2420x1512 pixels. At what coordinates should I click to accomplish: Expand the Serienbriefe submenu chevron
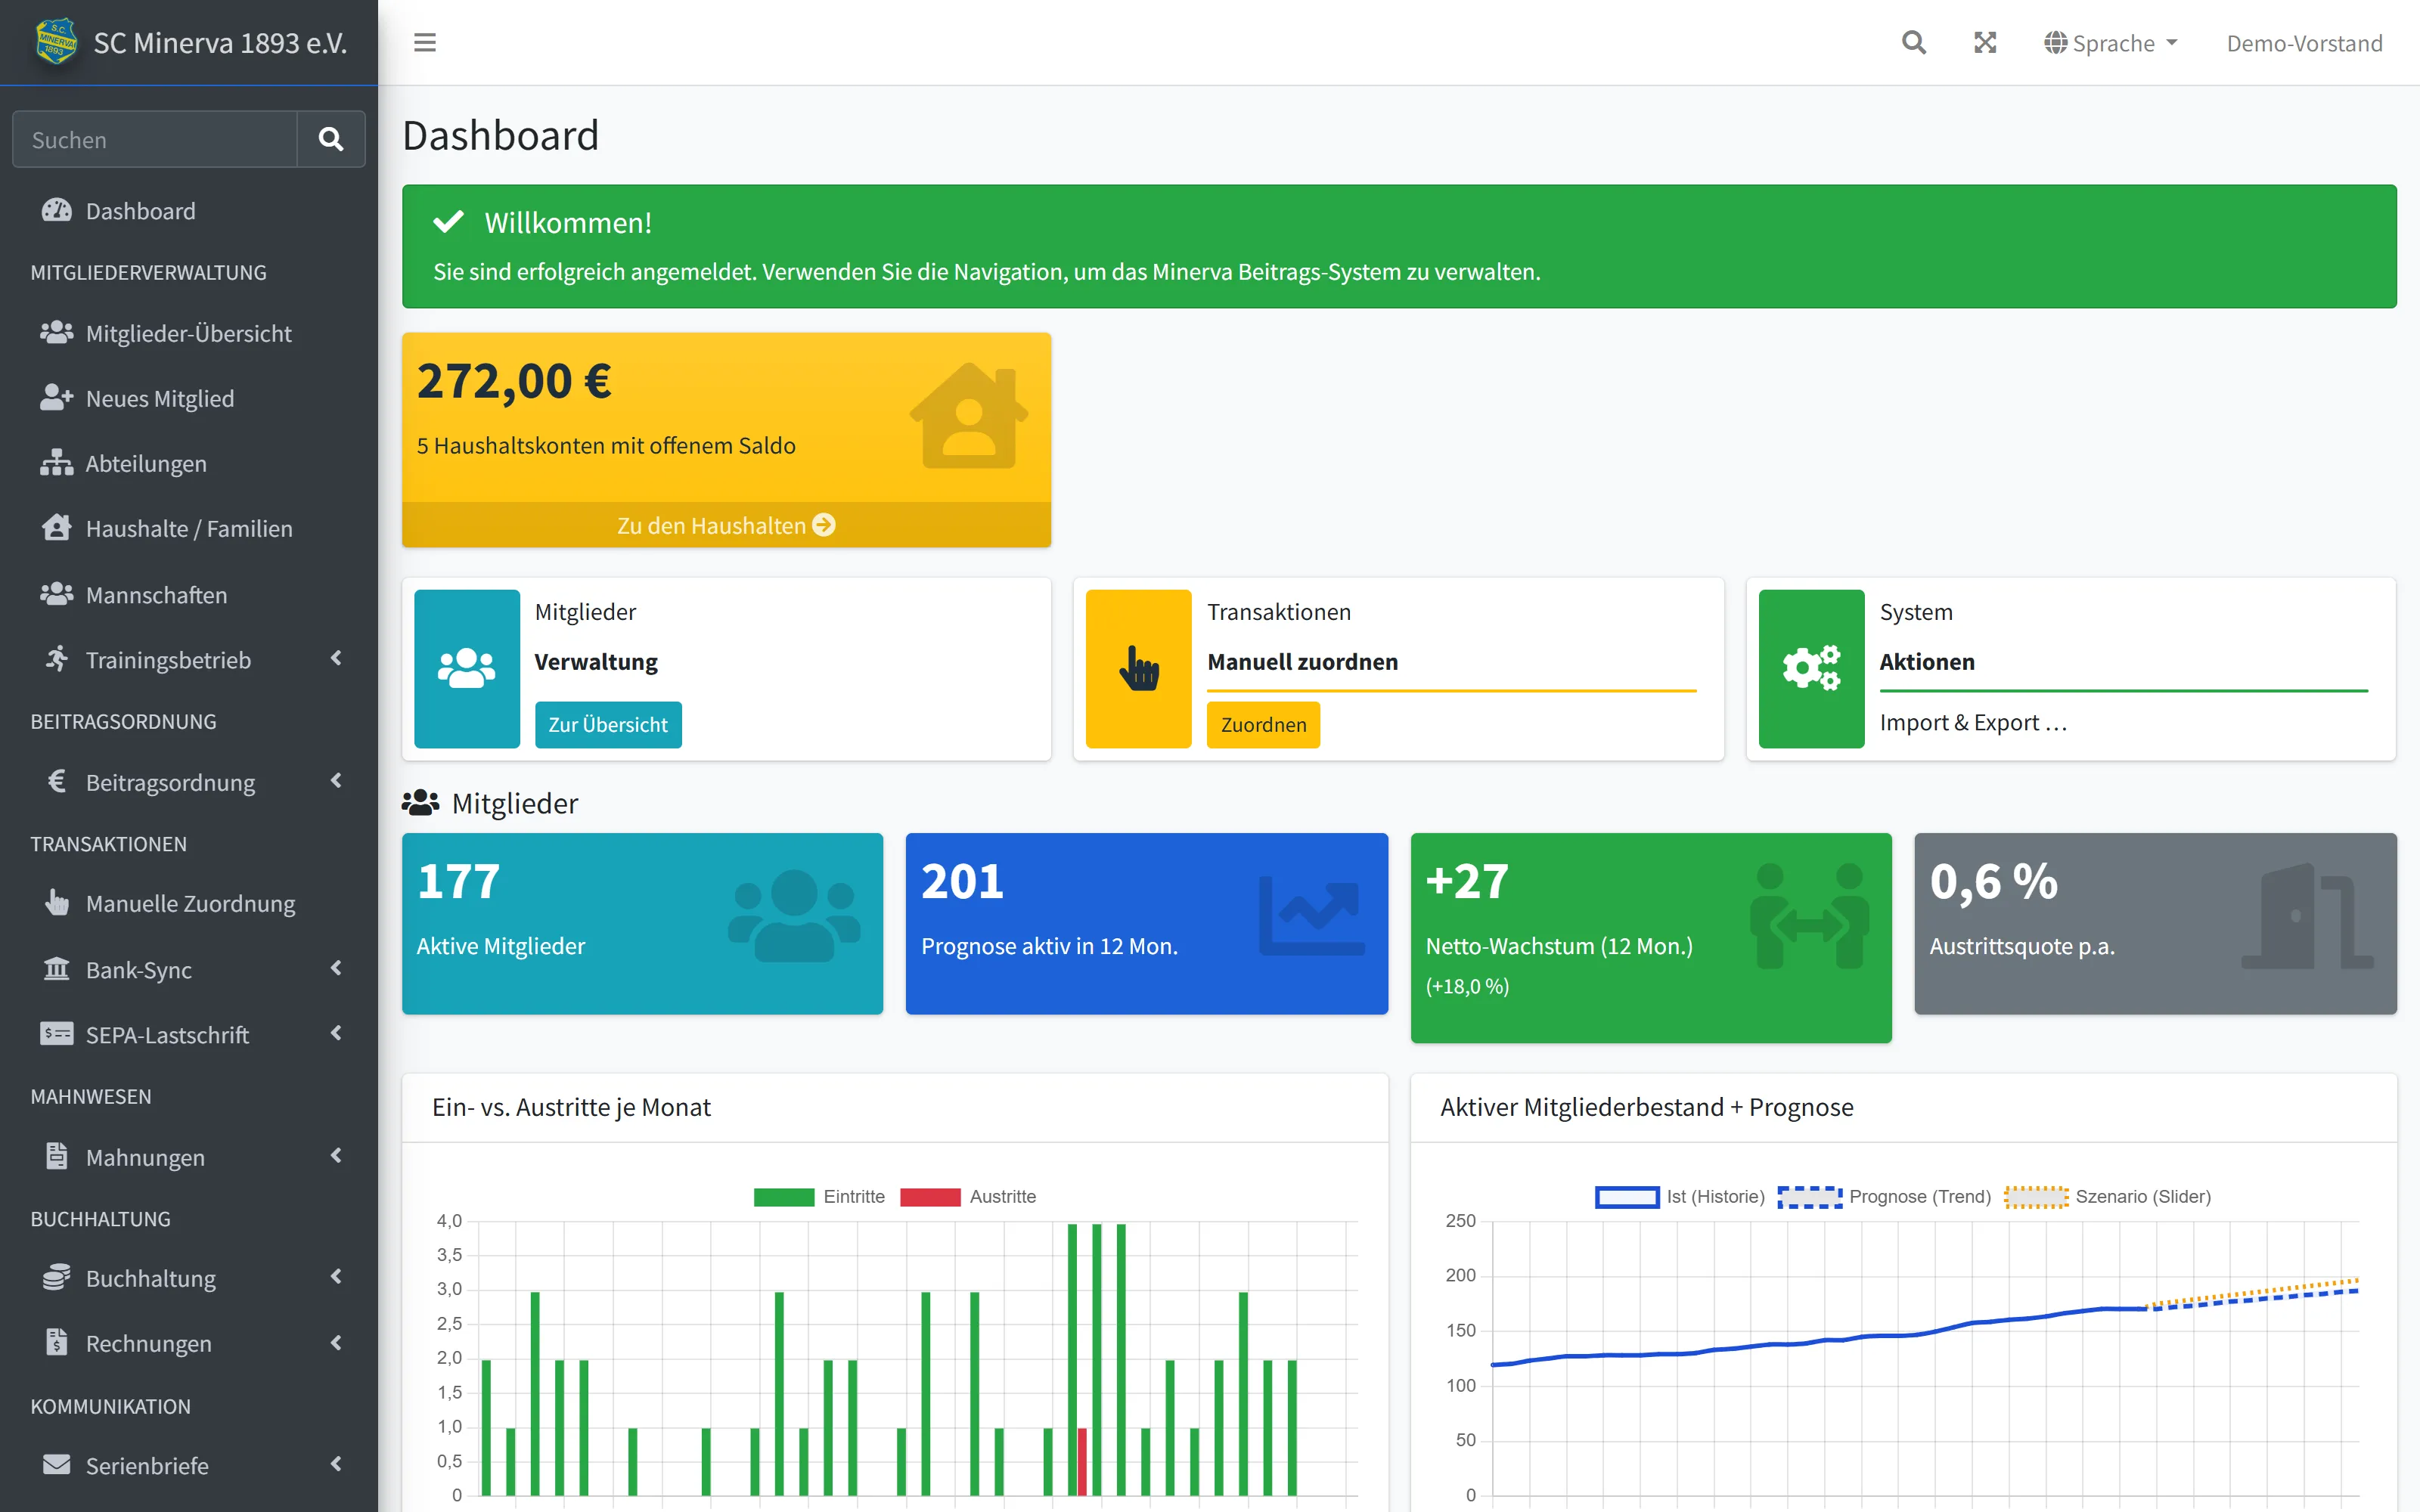point(337,1463)
